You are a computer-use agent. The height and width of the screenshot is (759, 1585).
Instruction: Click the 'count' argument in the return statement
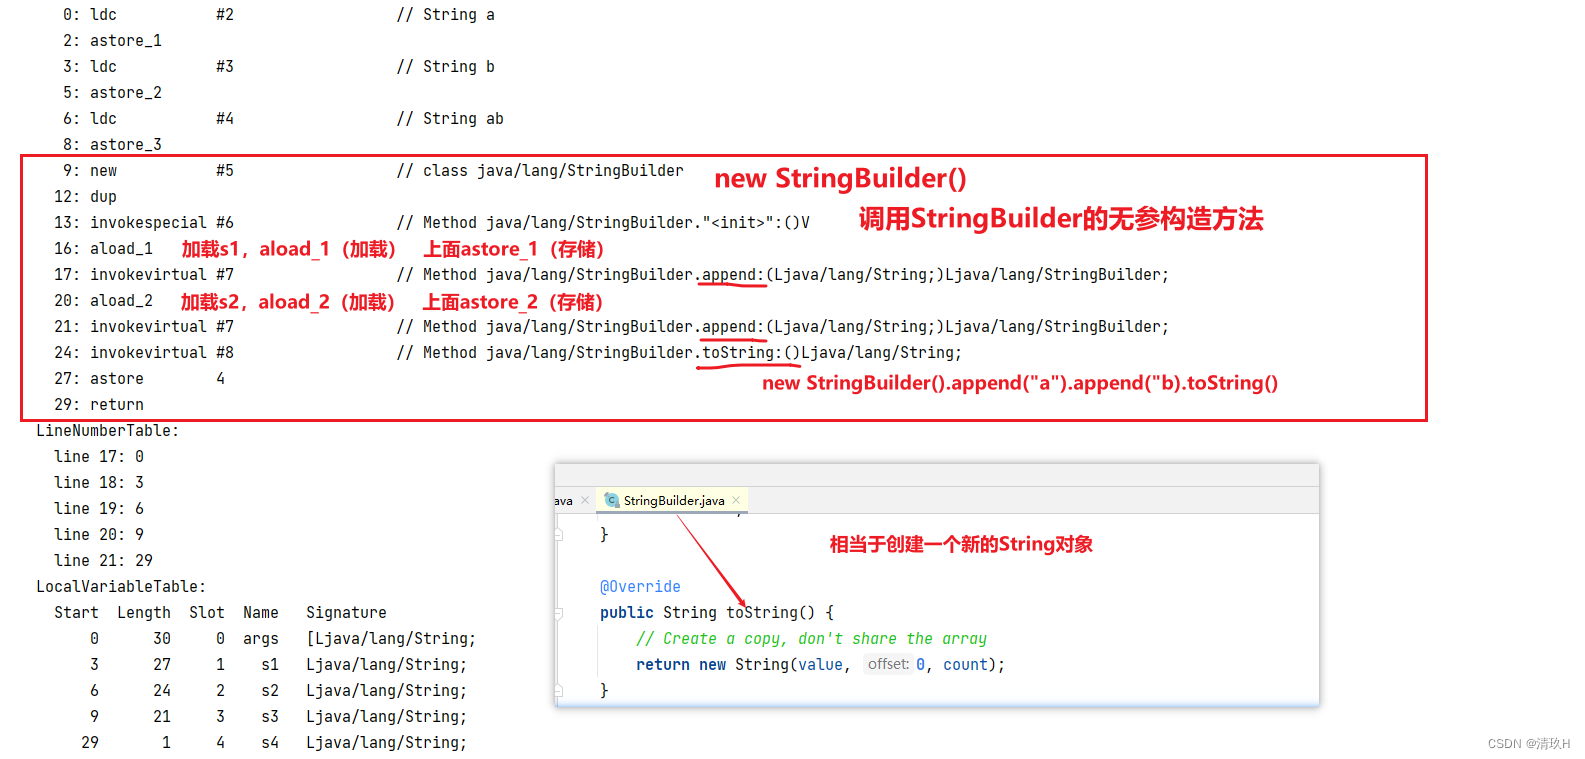click(x=965, y=665)
